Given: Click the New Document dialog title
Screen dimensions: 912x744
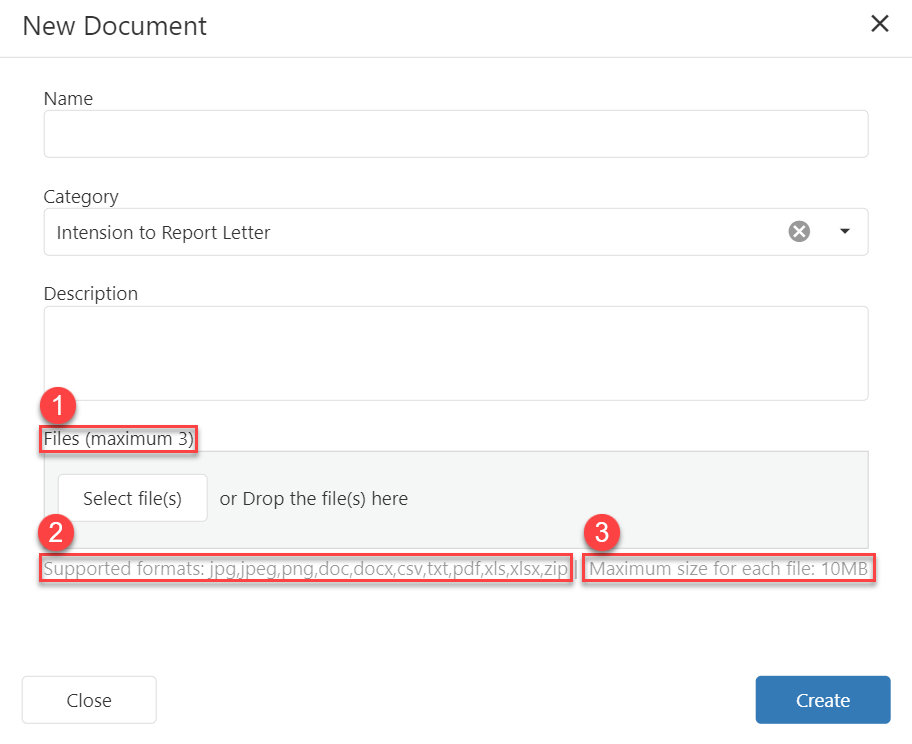Looking at the screenshot, I should point(114,26).
